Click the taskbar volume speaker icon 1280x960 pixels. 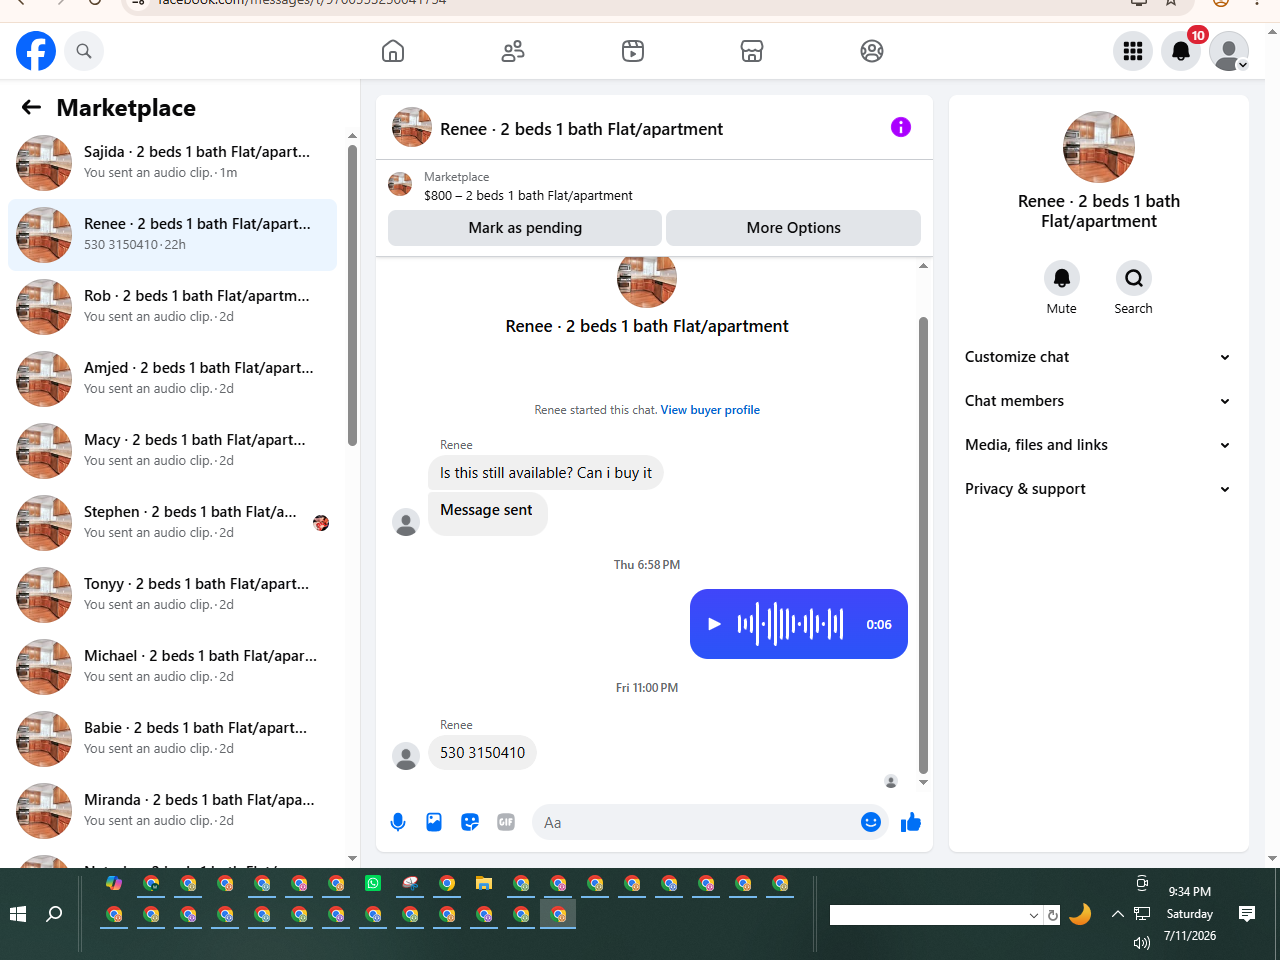(x=1142, y=942)
